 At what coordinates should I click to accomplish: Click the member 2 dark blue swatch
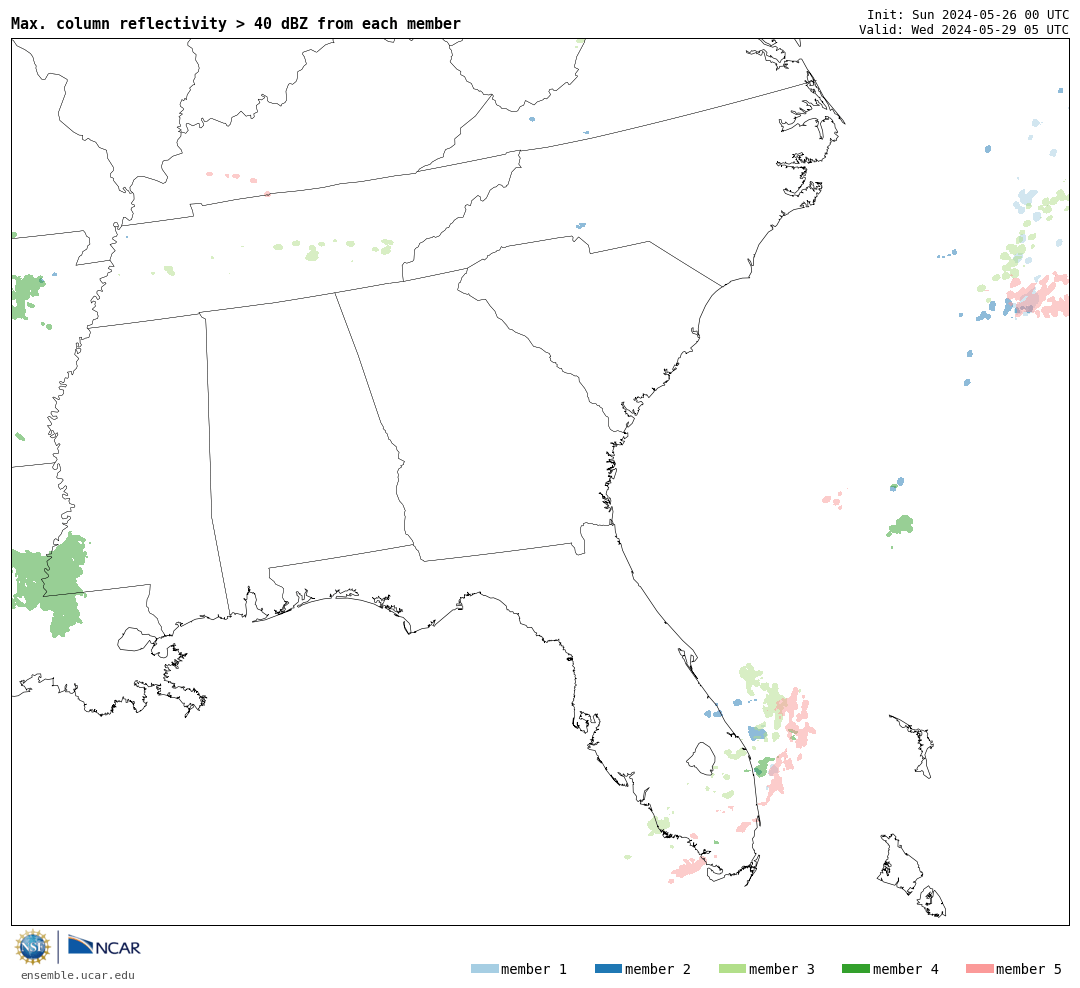608,969
